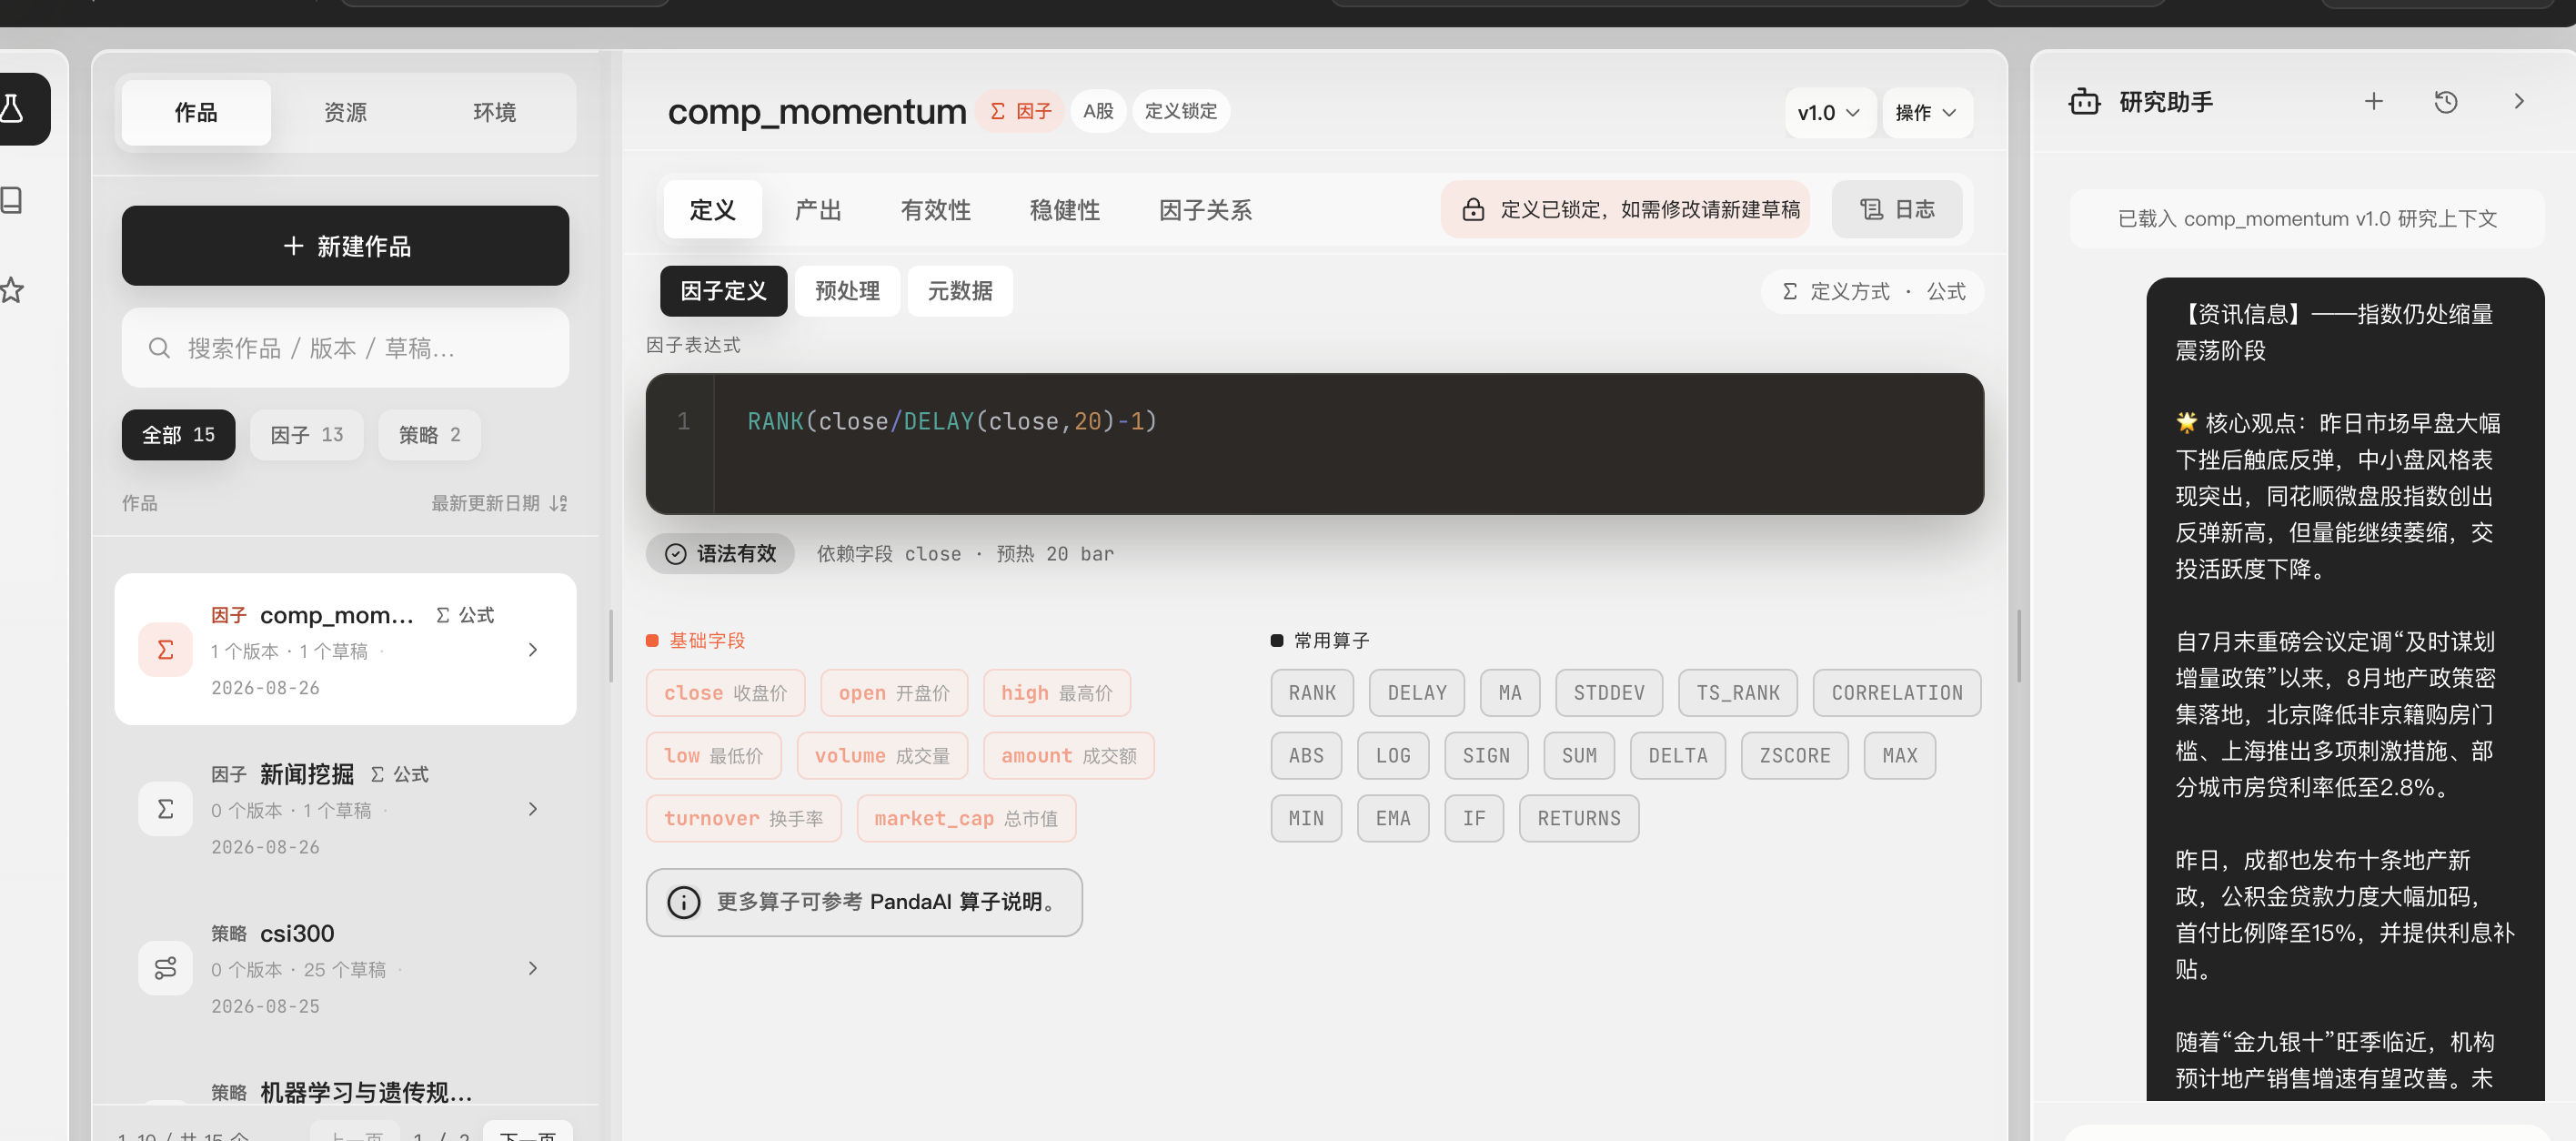Open the v1.0 version dropdown
Image resolution: width=2576 pixels, height=1141 pixels.
click(1828, 112)
